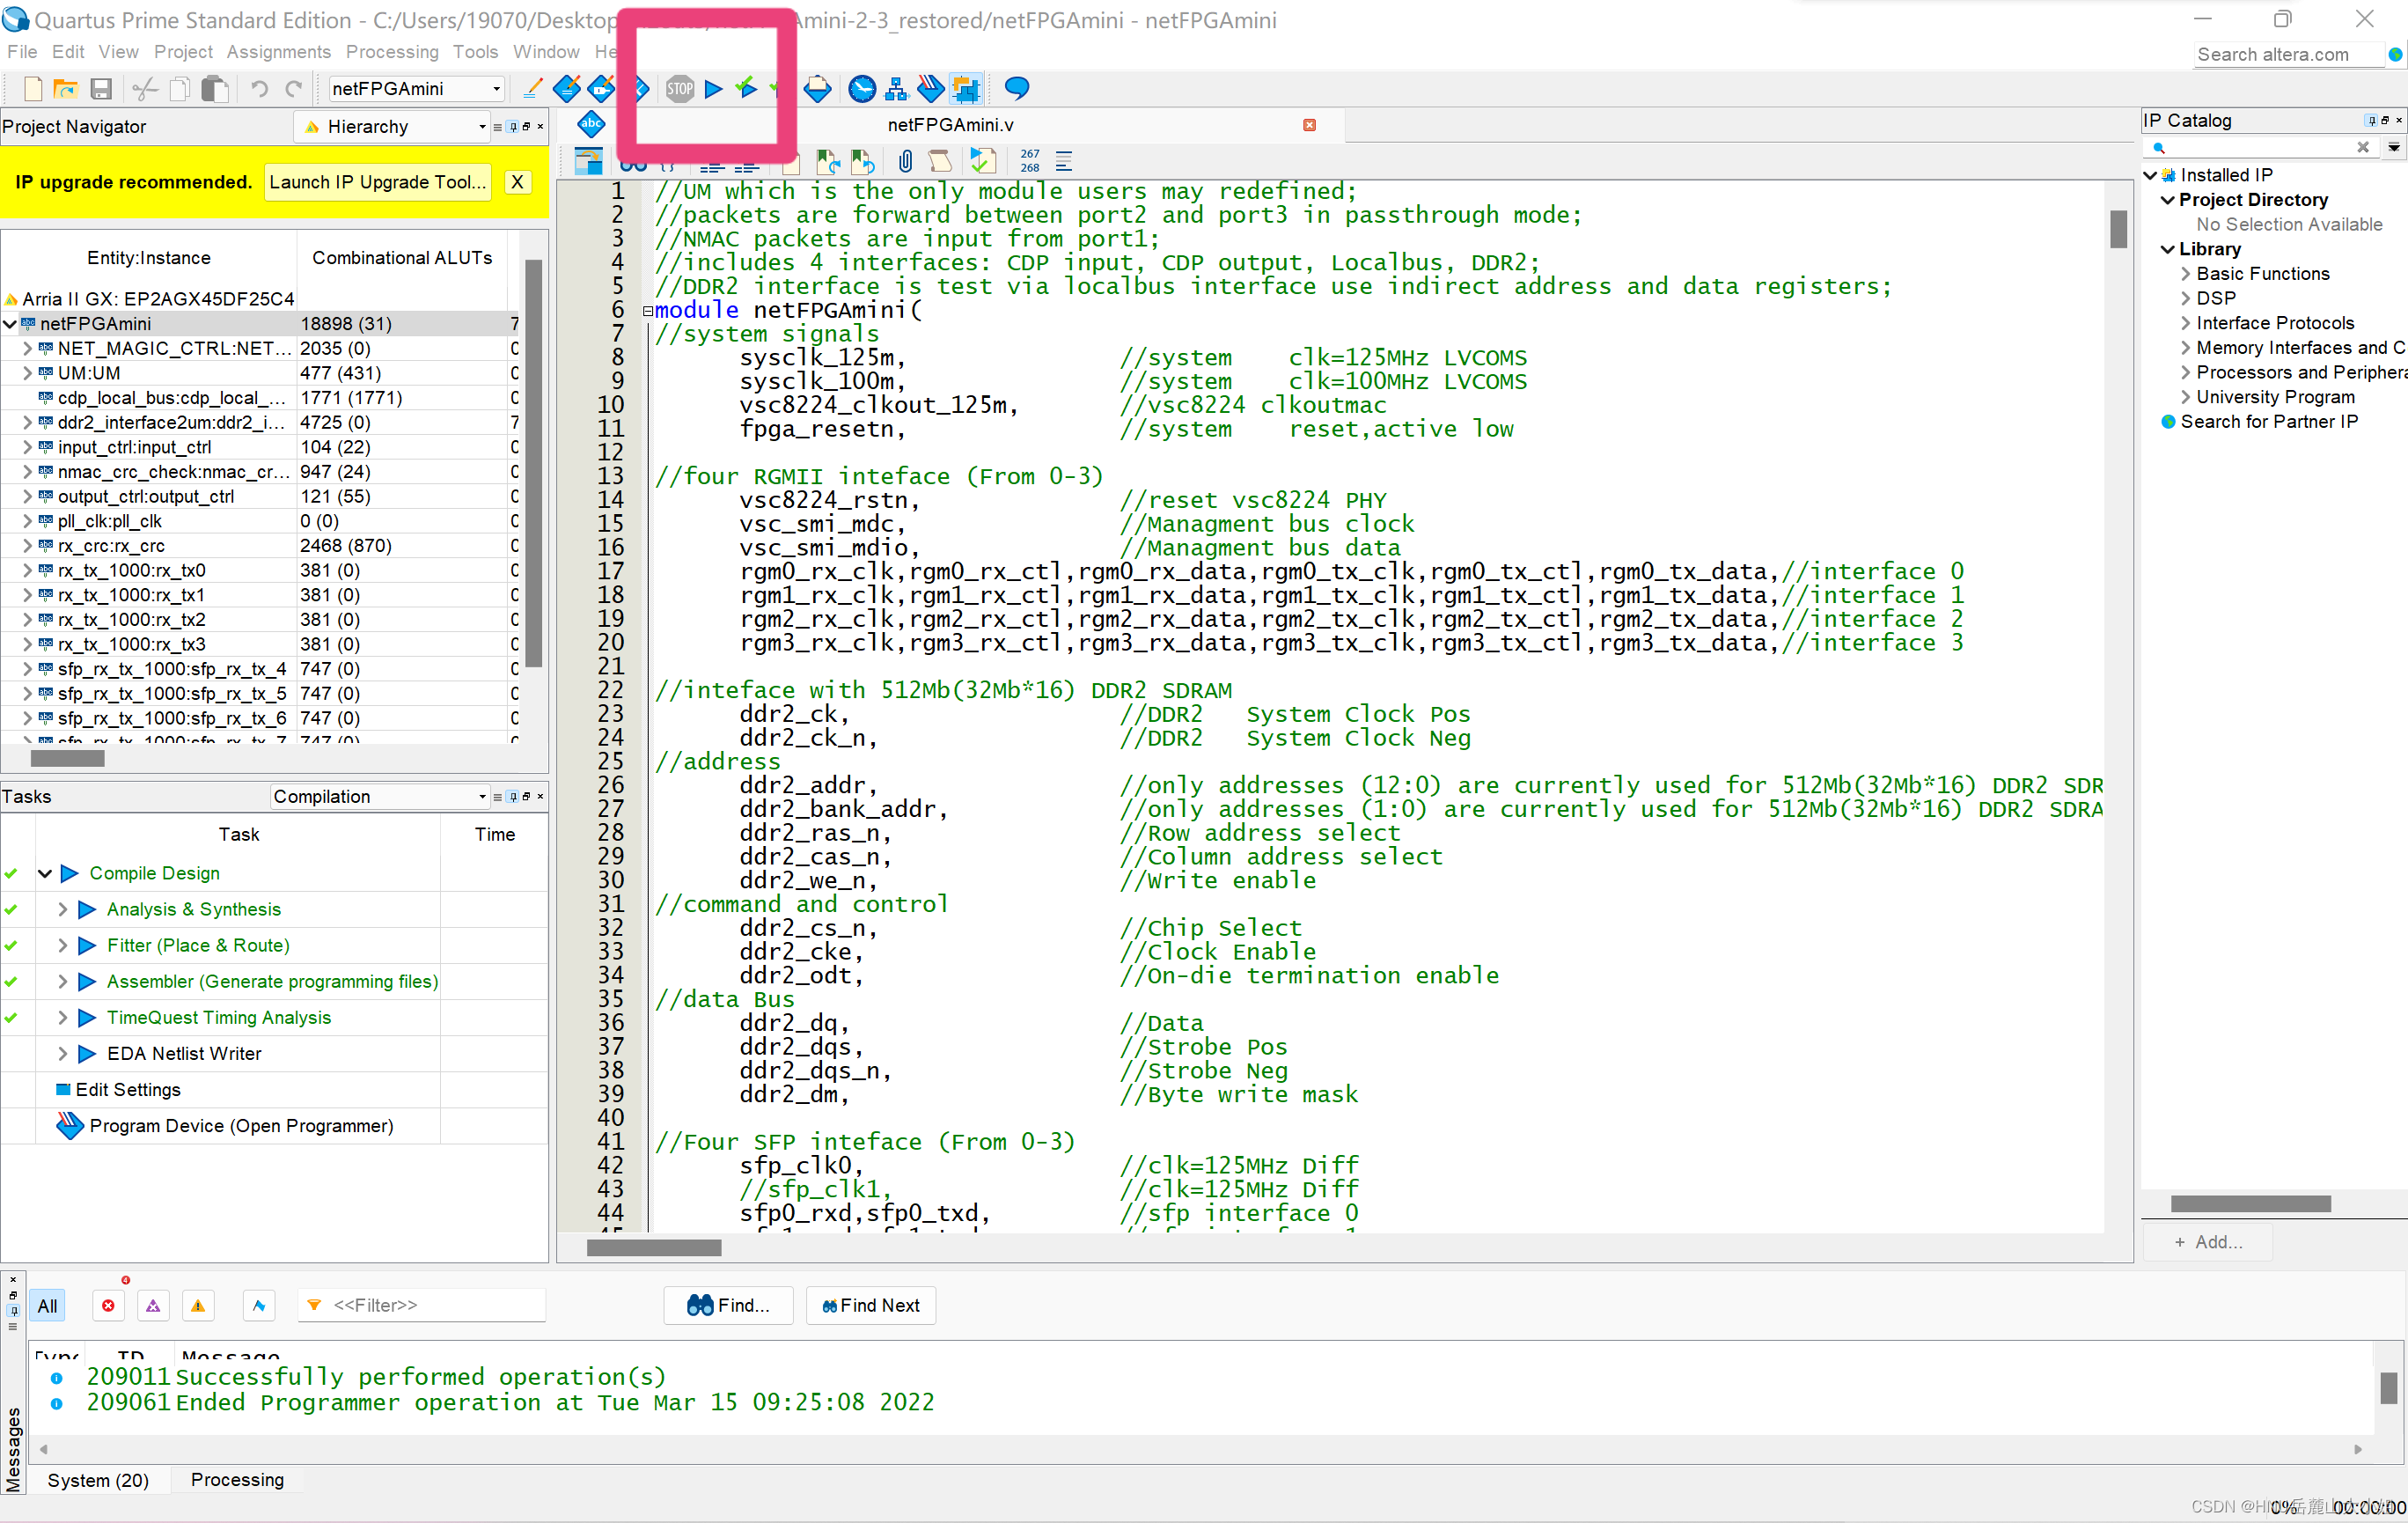Click the Start Analysis & Synthesis icon
The width and height of the screenshot is (2408, 1523).
tap(746, 89)
